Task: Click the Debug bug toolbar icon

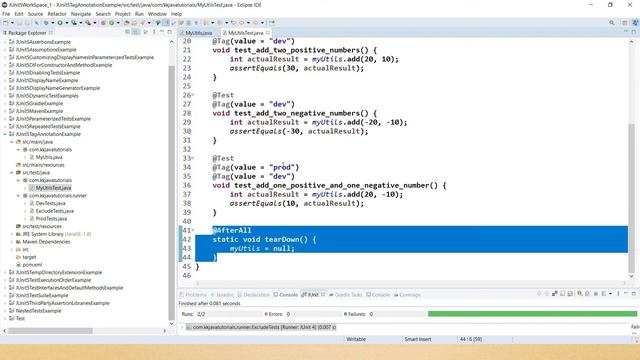Action: tap(46, 23)
